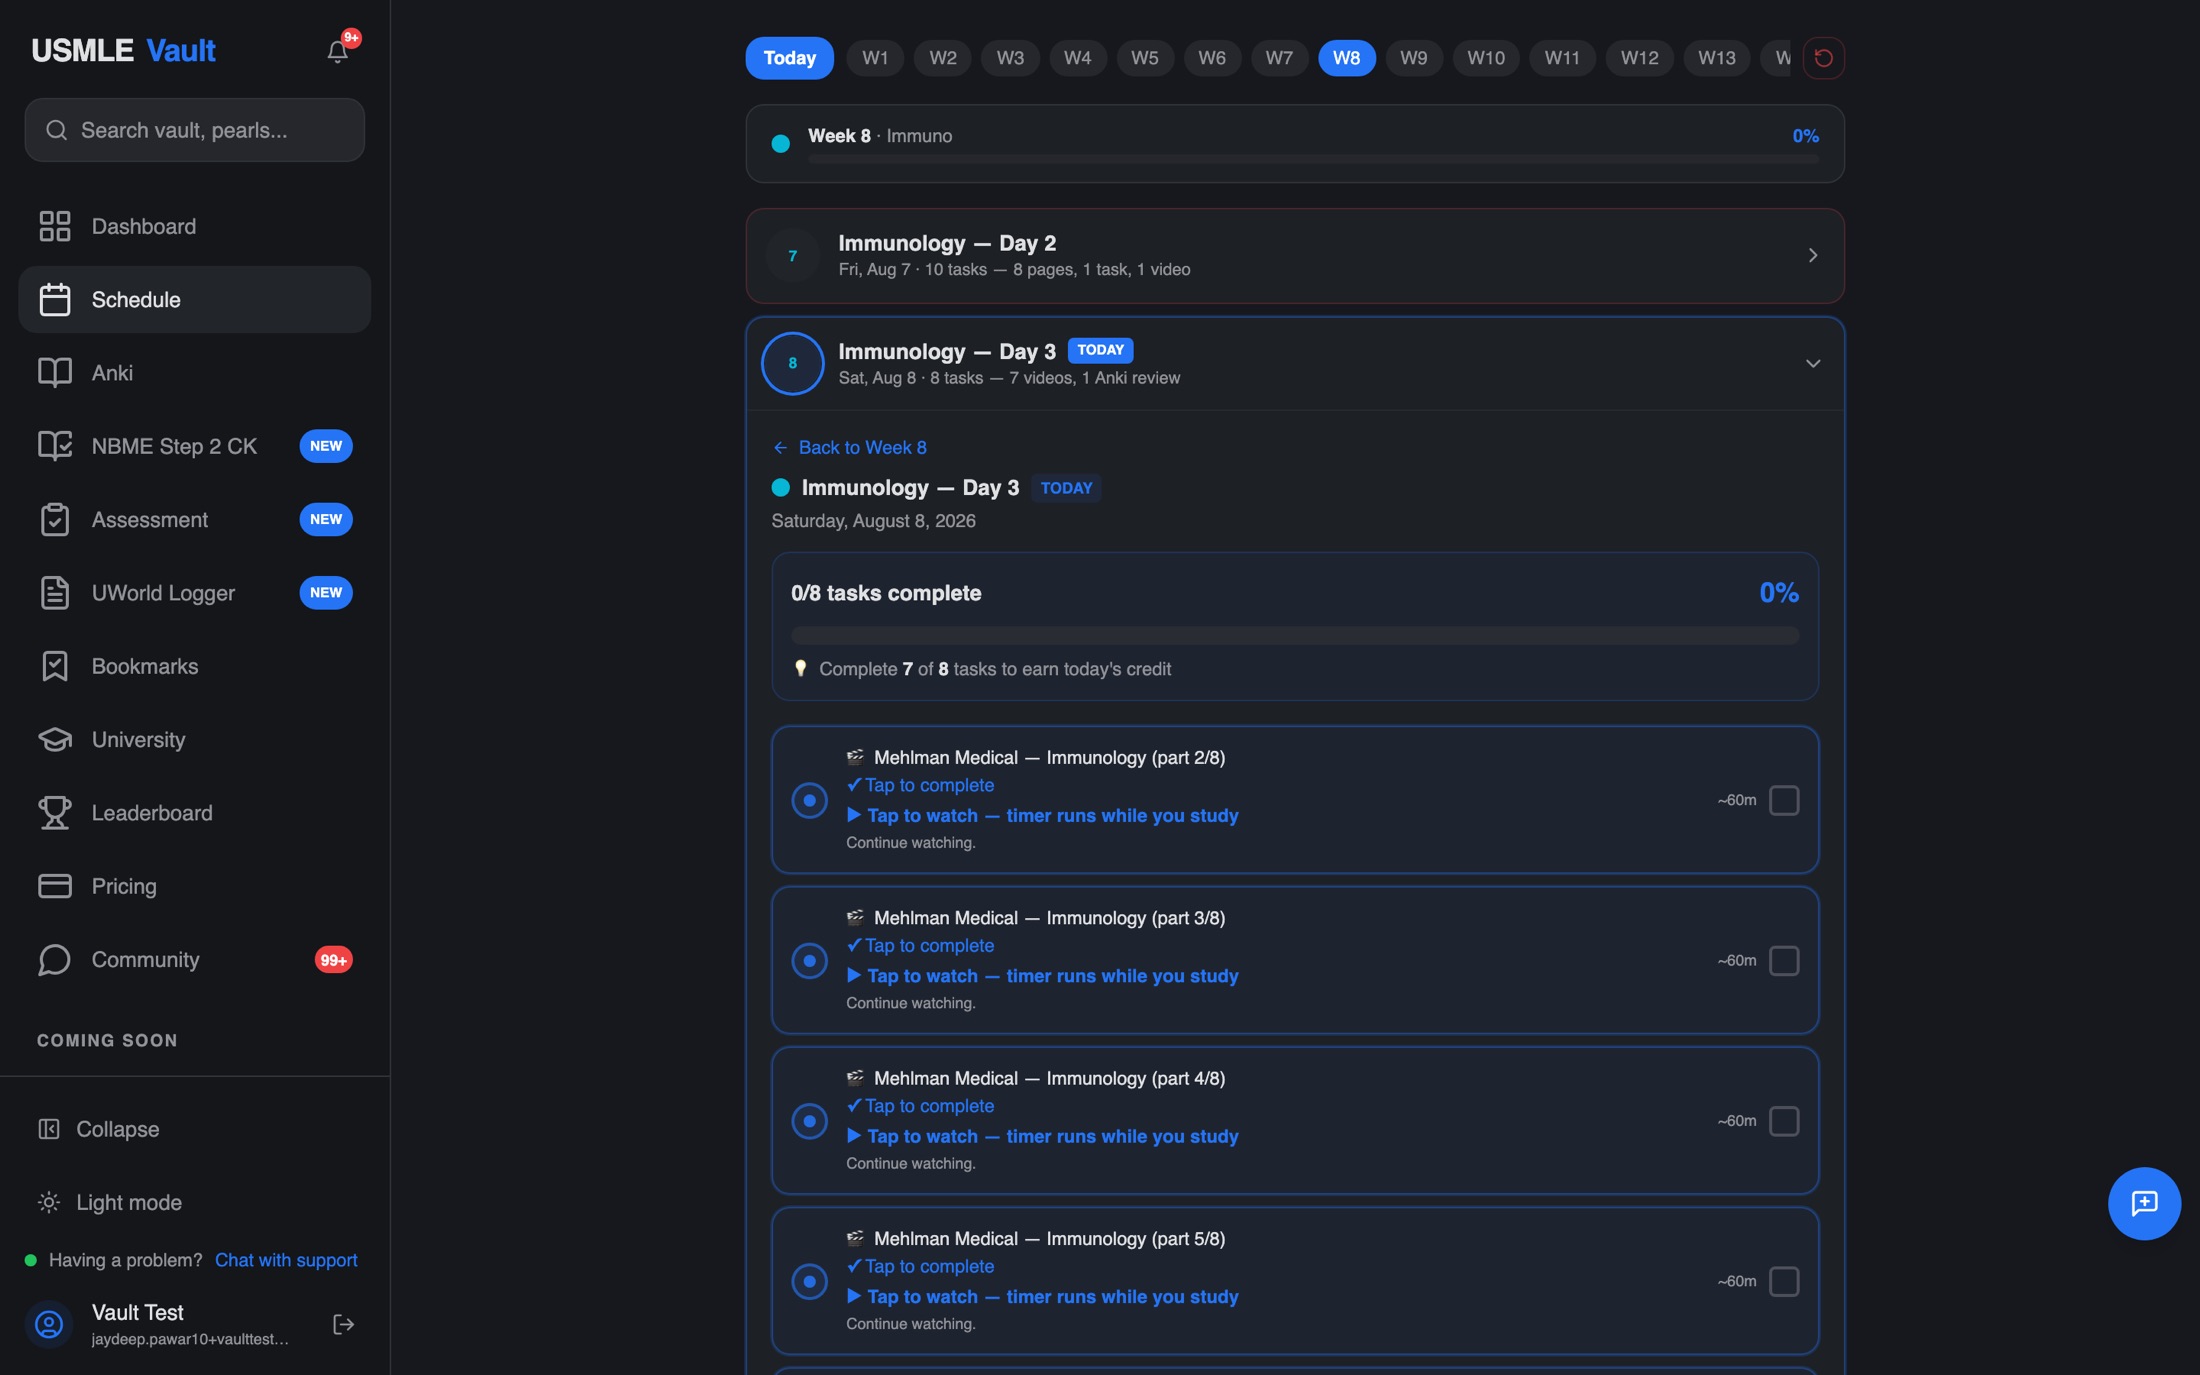Screen dimensions: 2200x1375
Task: Check off Immunology part 2/8 task
Action: click(x=1784, y=800)
